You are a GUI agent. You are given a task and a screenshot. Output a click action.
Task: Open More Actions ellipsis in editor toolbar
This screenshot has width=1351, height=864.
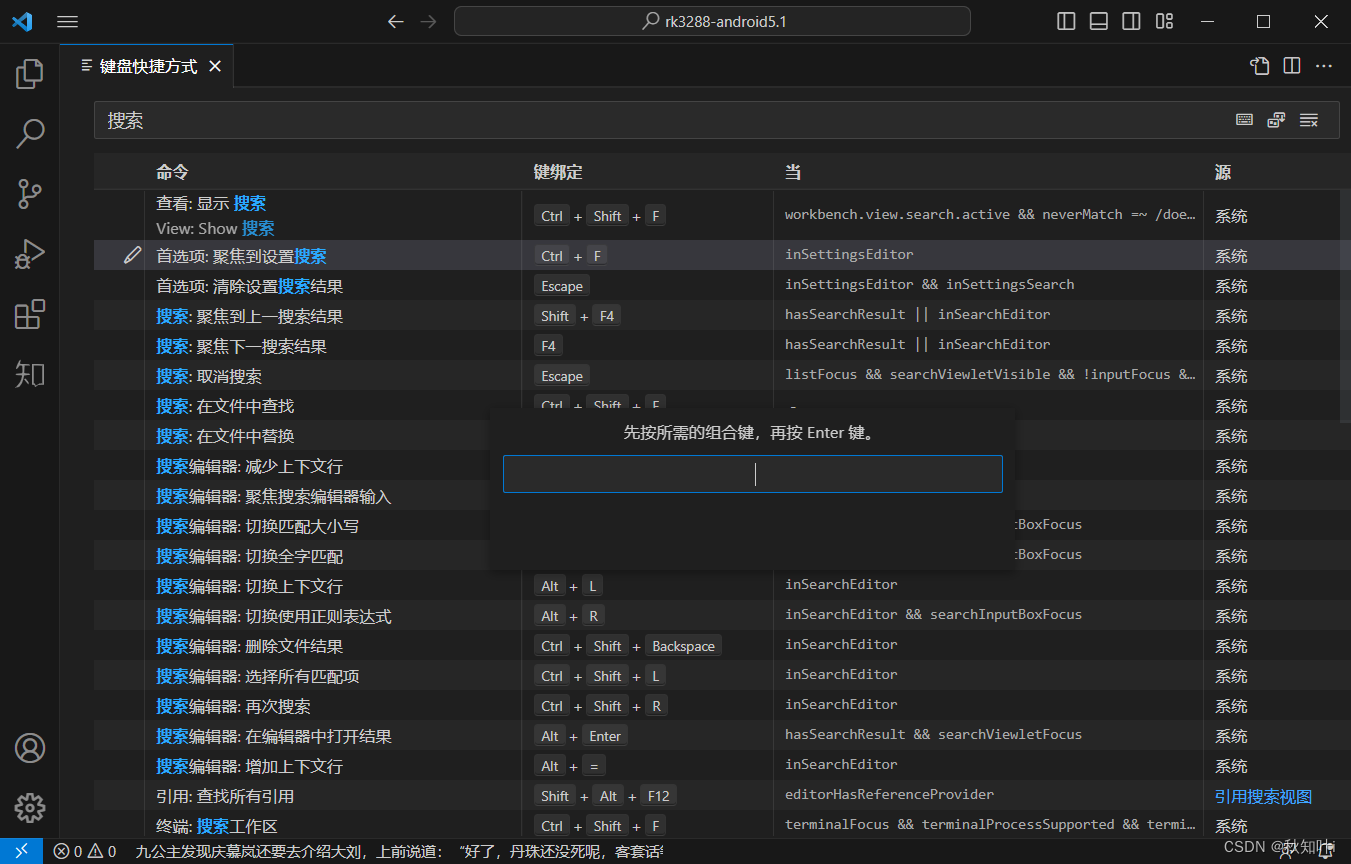1324,66
